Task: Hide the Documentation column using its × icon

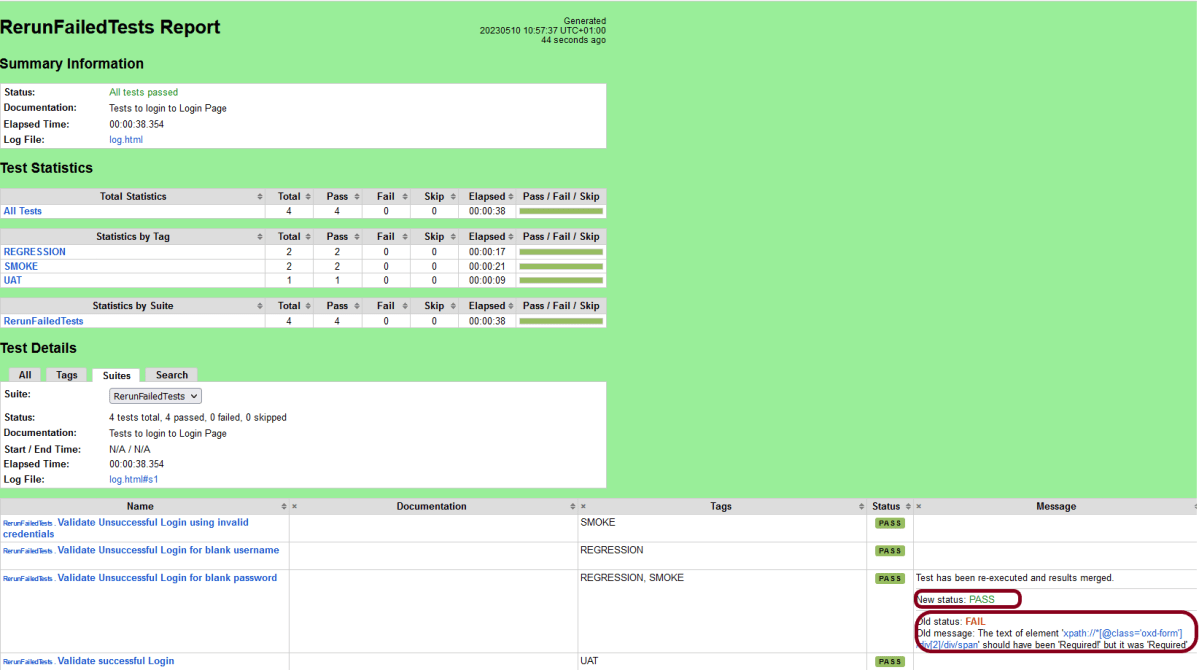Action: click(295, 507)
